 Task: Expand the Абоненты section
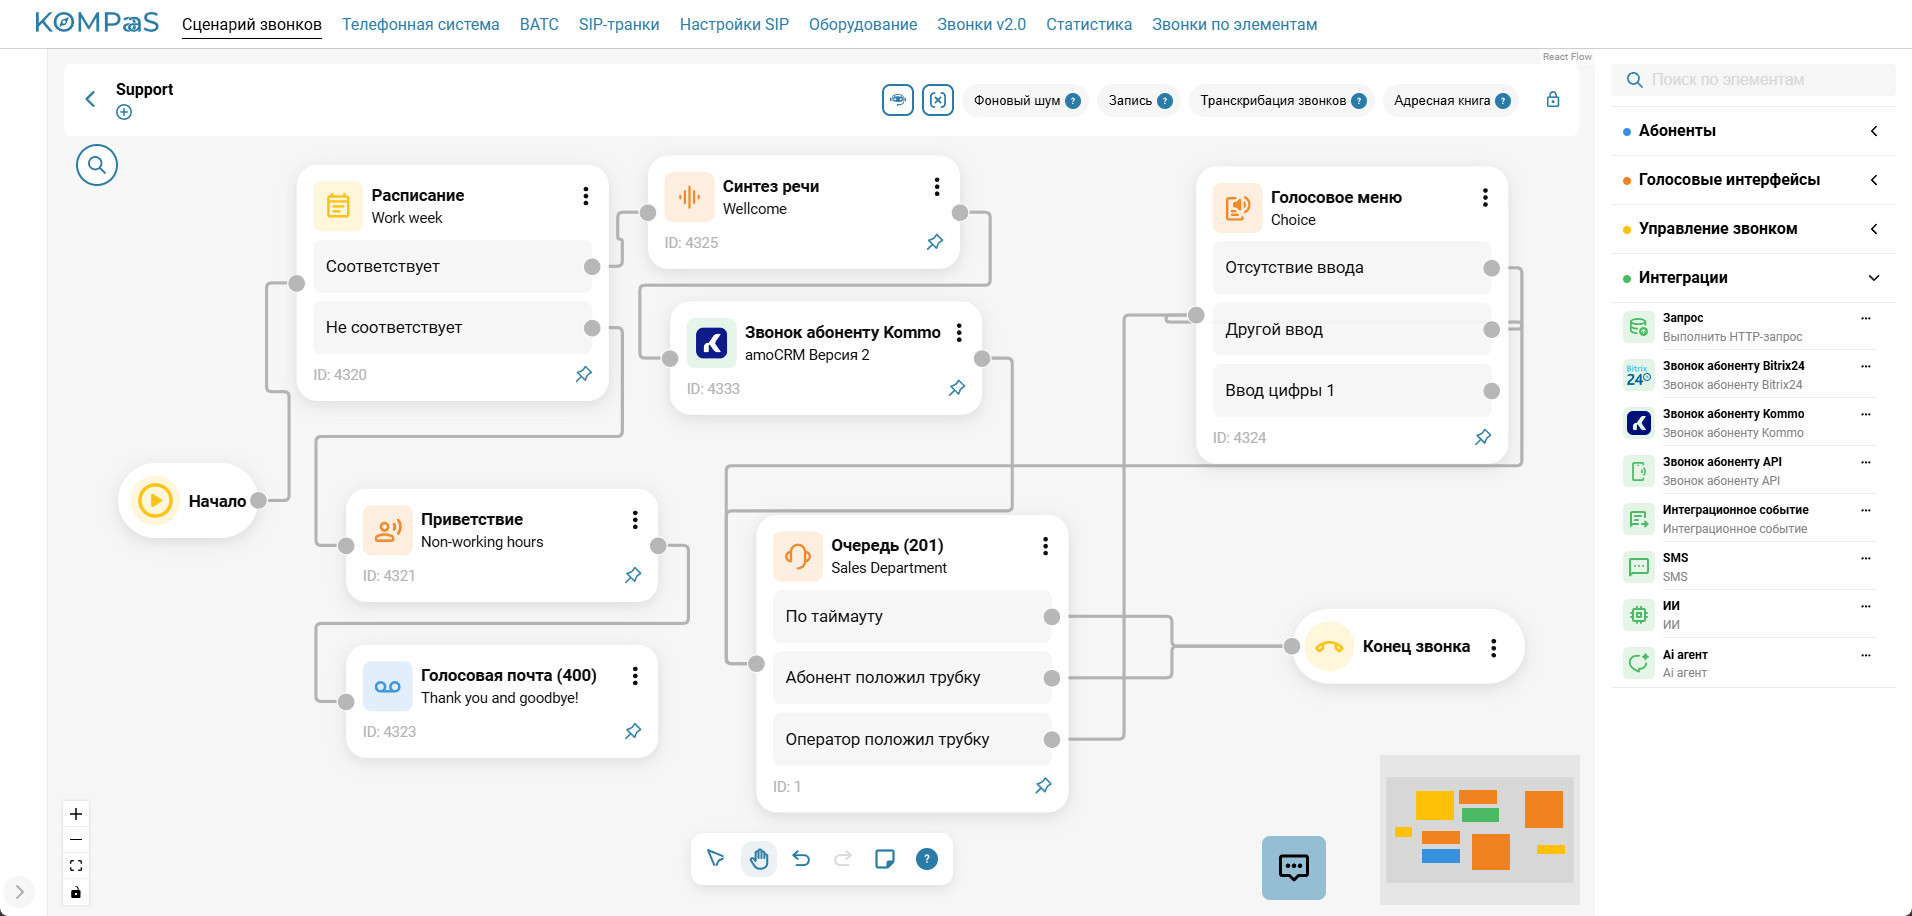pos(1874,131)
